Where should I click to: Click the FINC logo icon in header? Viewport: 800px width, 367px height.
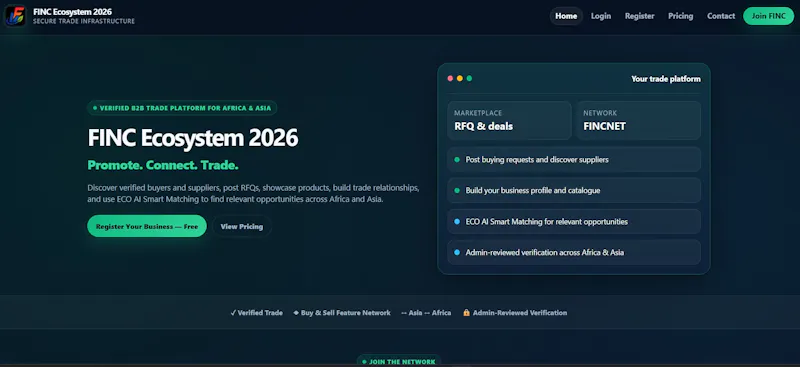pos(15,16)
